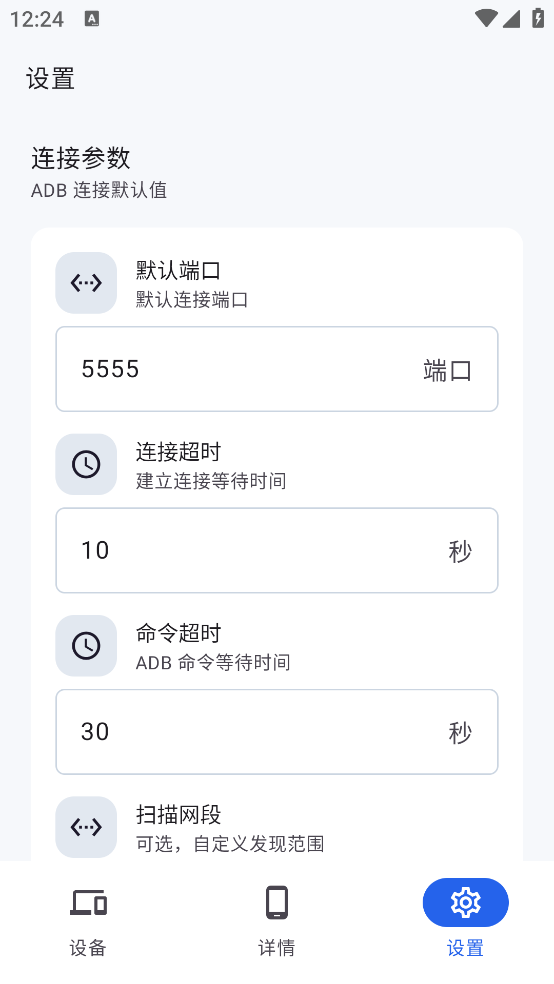The height and width of the screenshot is (984, 554).
Task: Tap the 命令超时 clock icon
Action: [86, 646]
